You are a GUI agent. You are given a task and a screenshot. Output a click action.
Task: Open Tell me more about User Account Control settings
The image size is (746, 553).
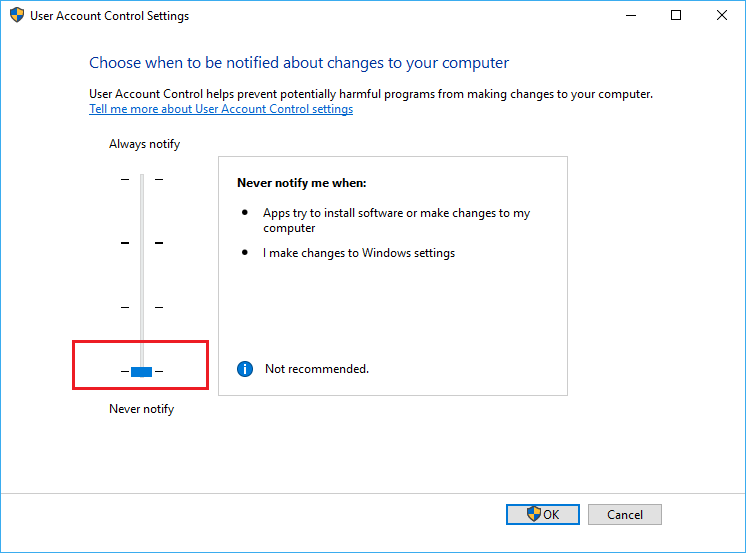pyautogui.click(x=221, y=109)
